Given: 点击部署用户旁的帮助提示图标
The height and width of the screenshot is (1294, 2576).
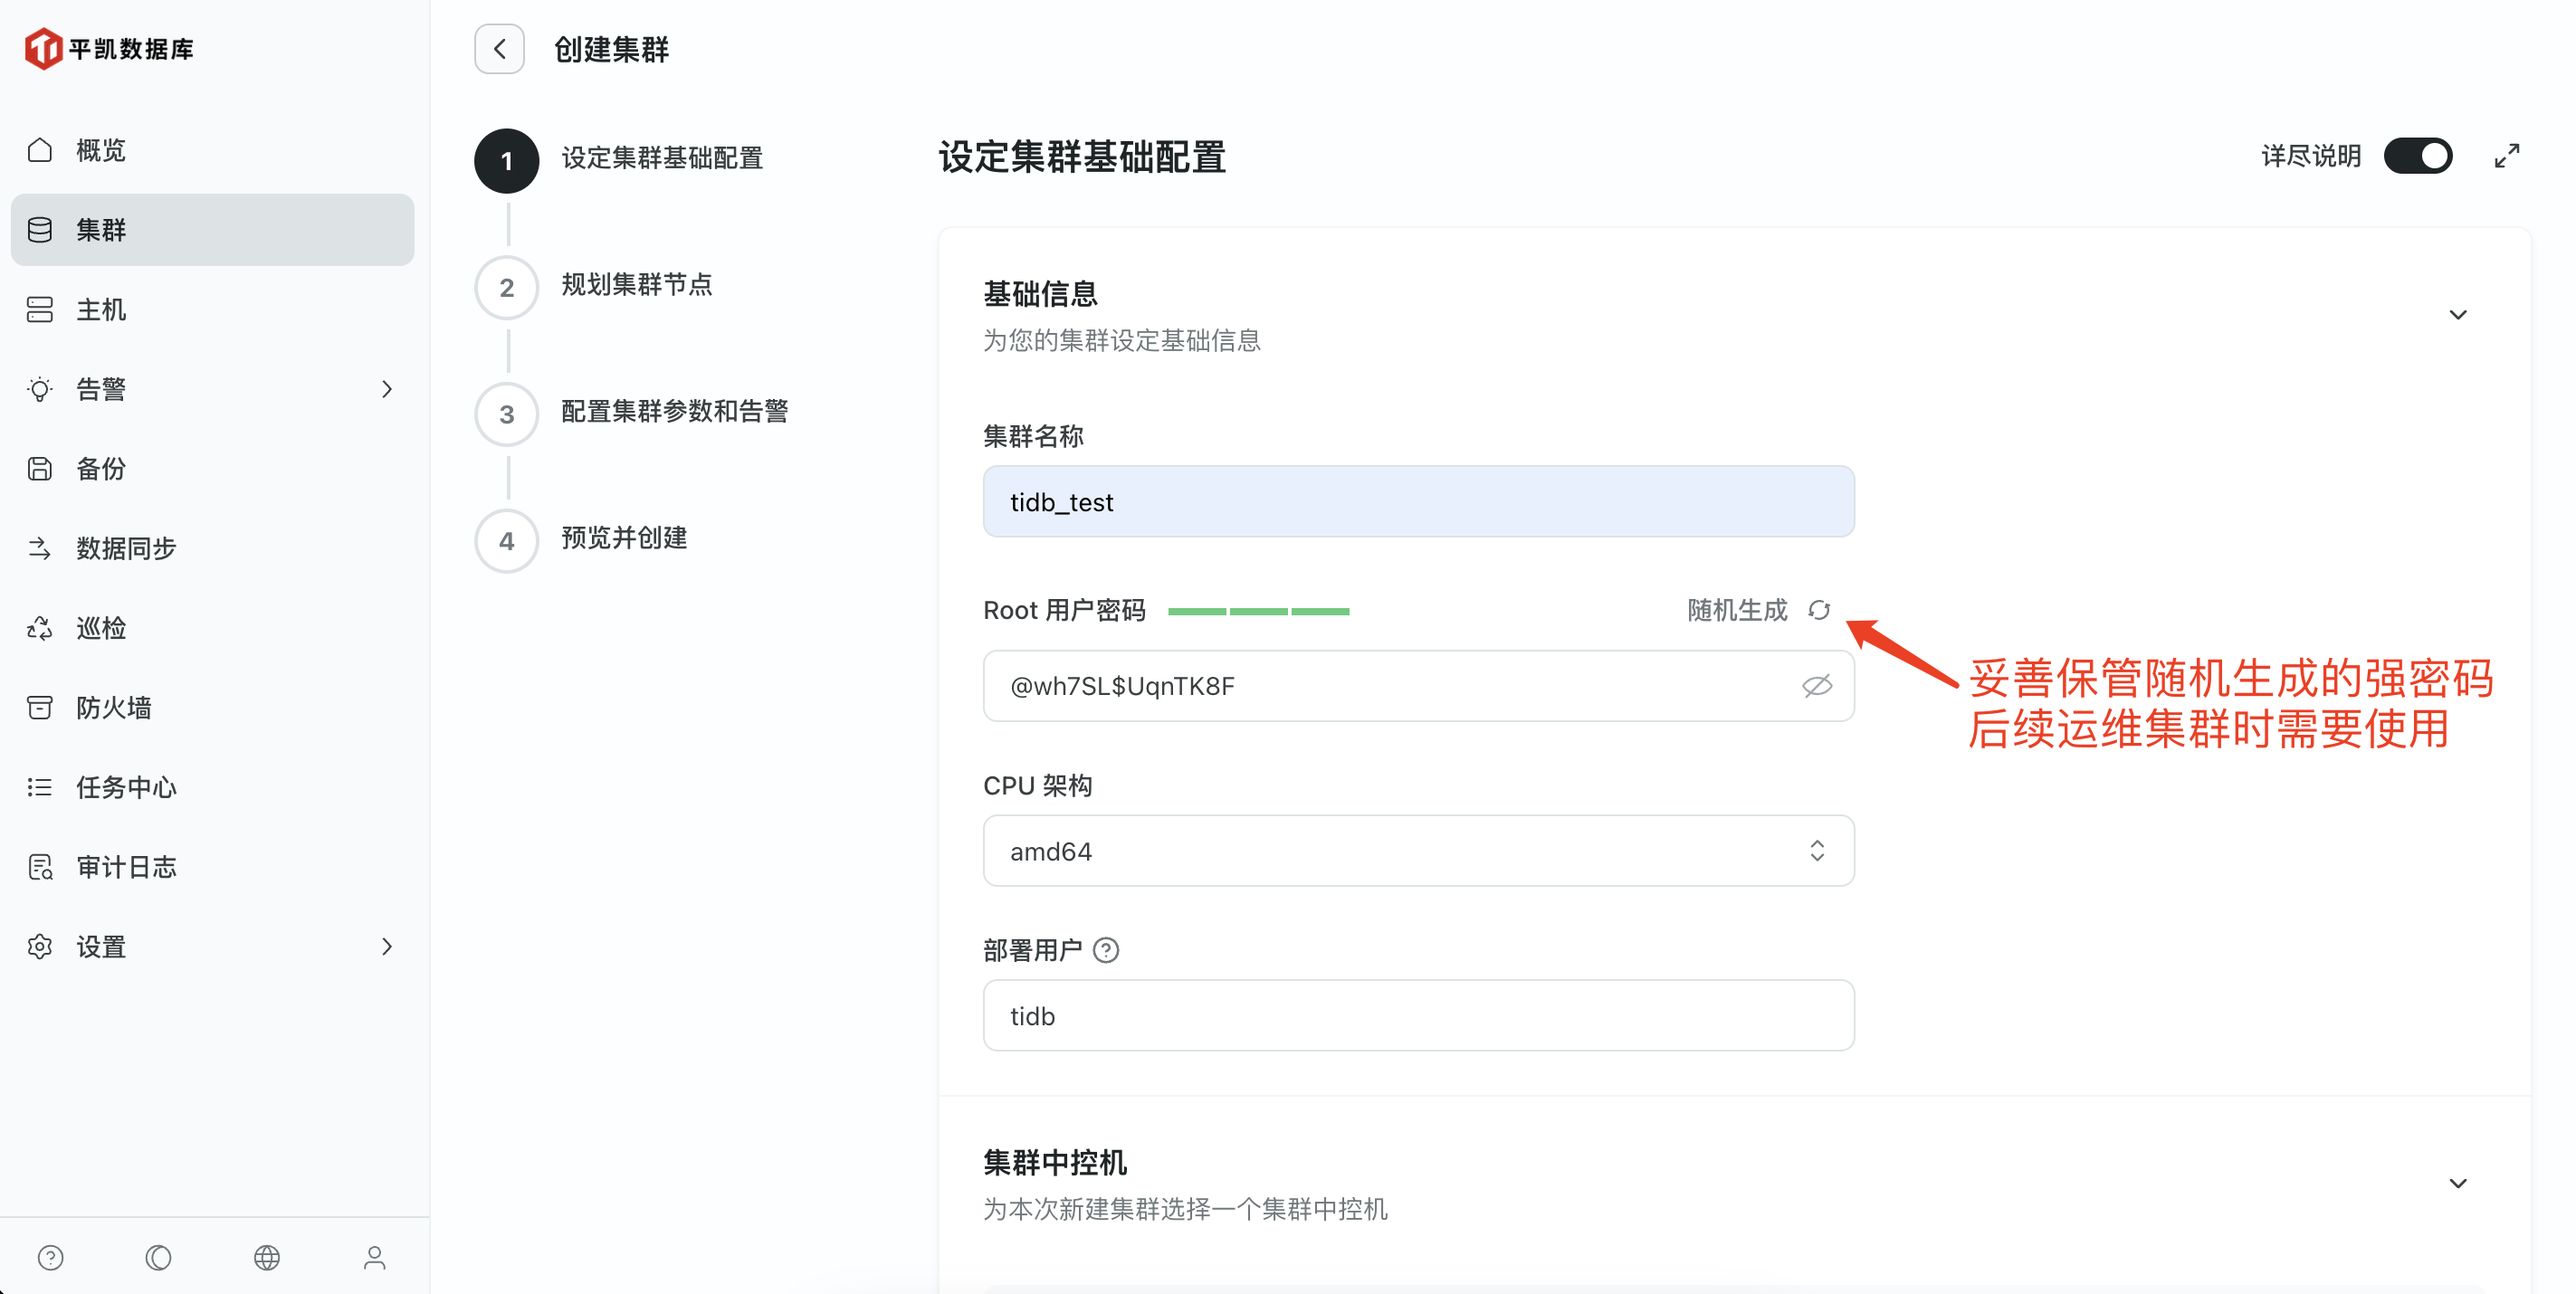Looking at the screenshot, I should (x=1107, y=950).
